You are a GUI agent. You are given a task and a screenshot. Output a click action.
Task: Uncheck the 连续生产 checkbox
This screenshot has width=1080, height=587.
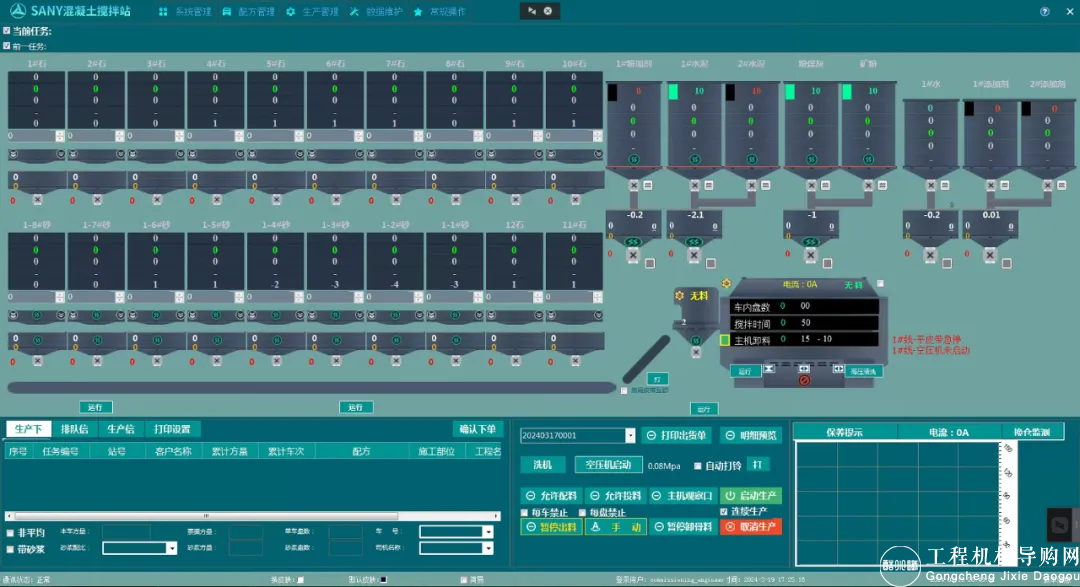click(x=724, y=511)
